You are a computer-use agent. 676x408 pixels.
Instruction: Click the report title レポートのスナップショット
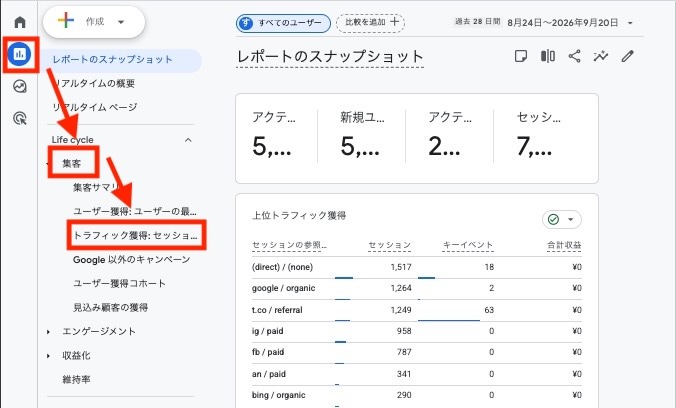(330, 56)
